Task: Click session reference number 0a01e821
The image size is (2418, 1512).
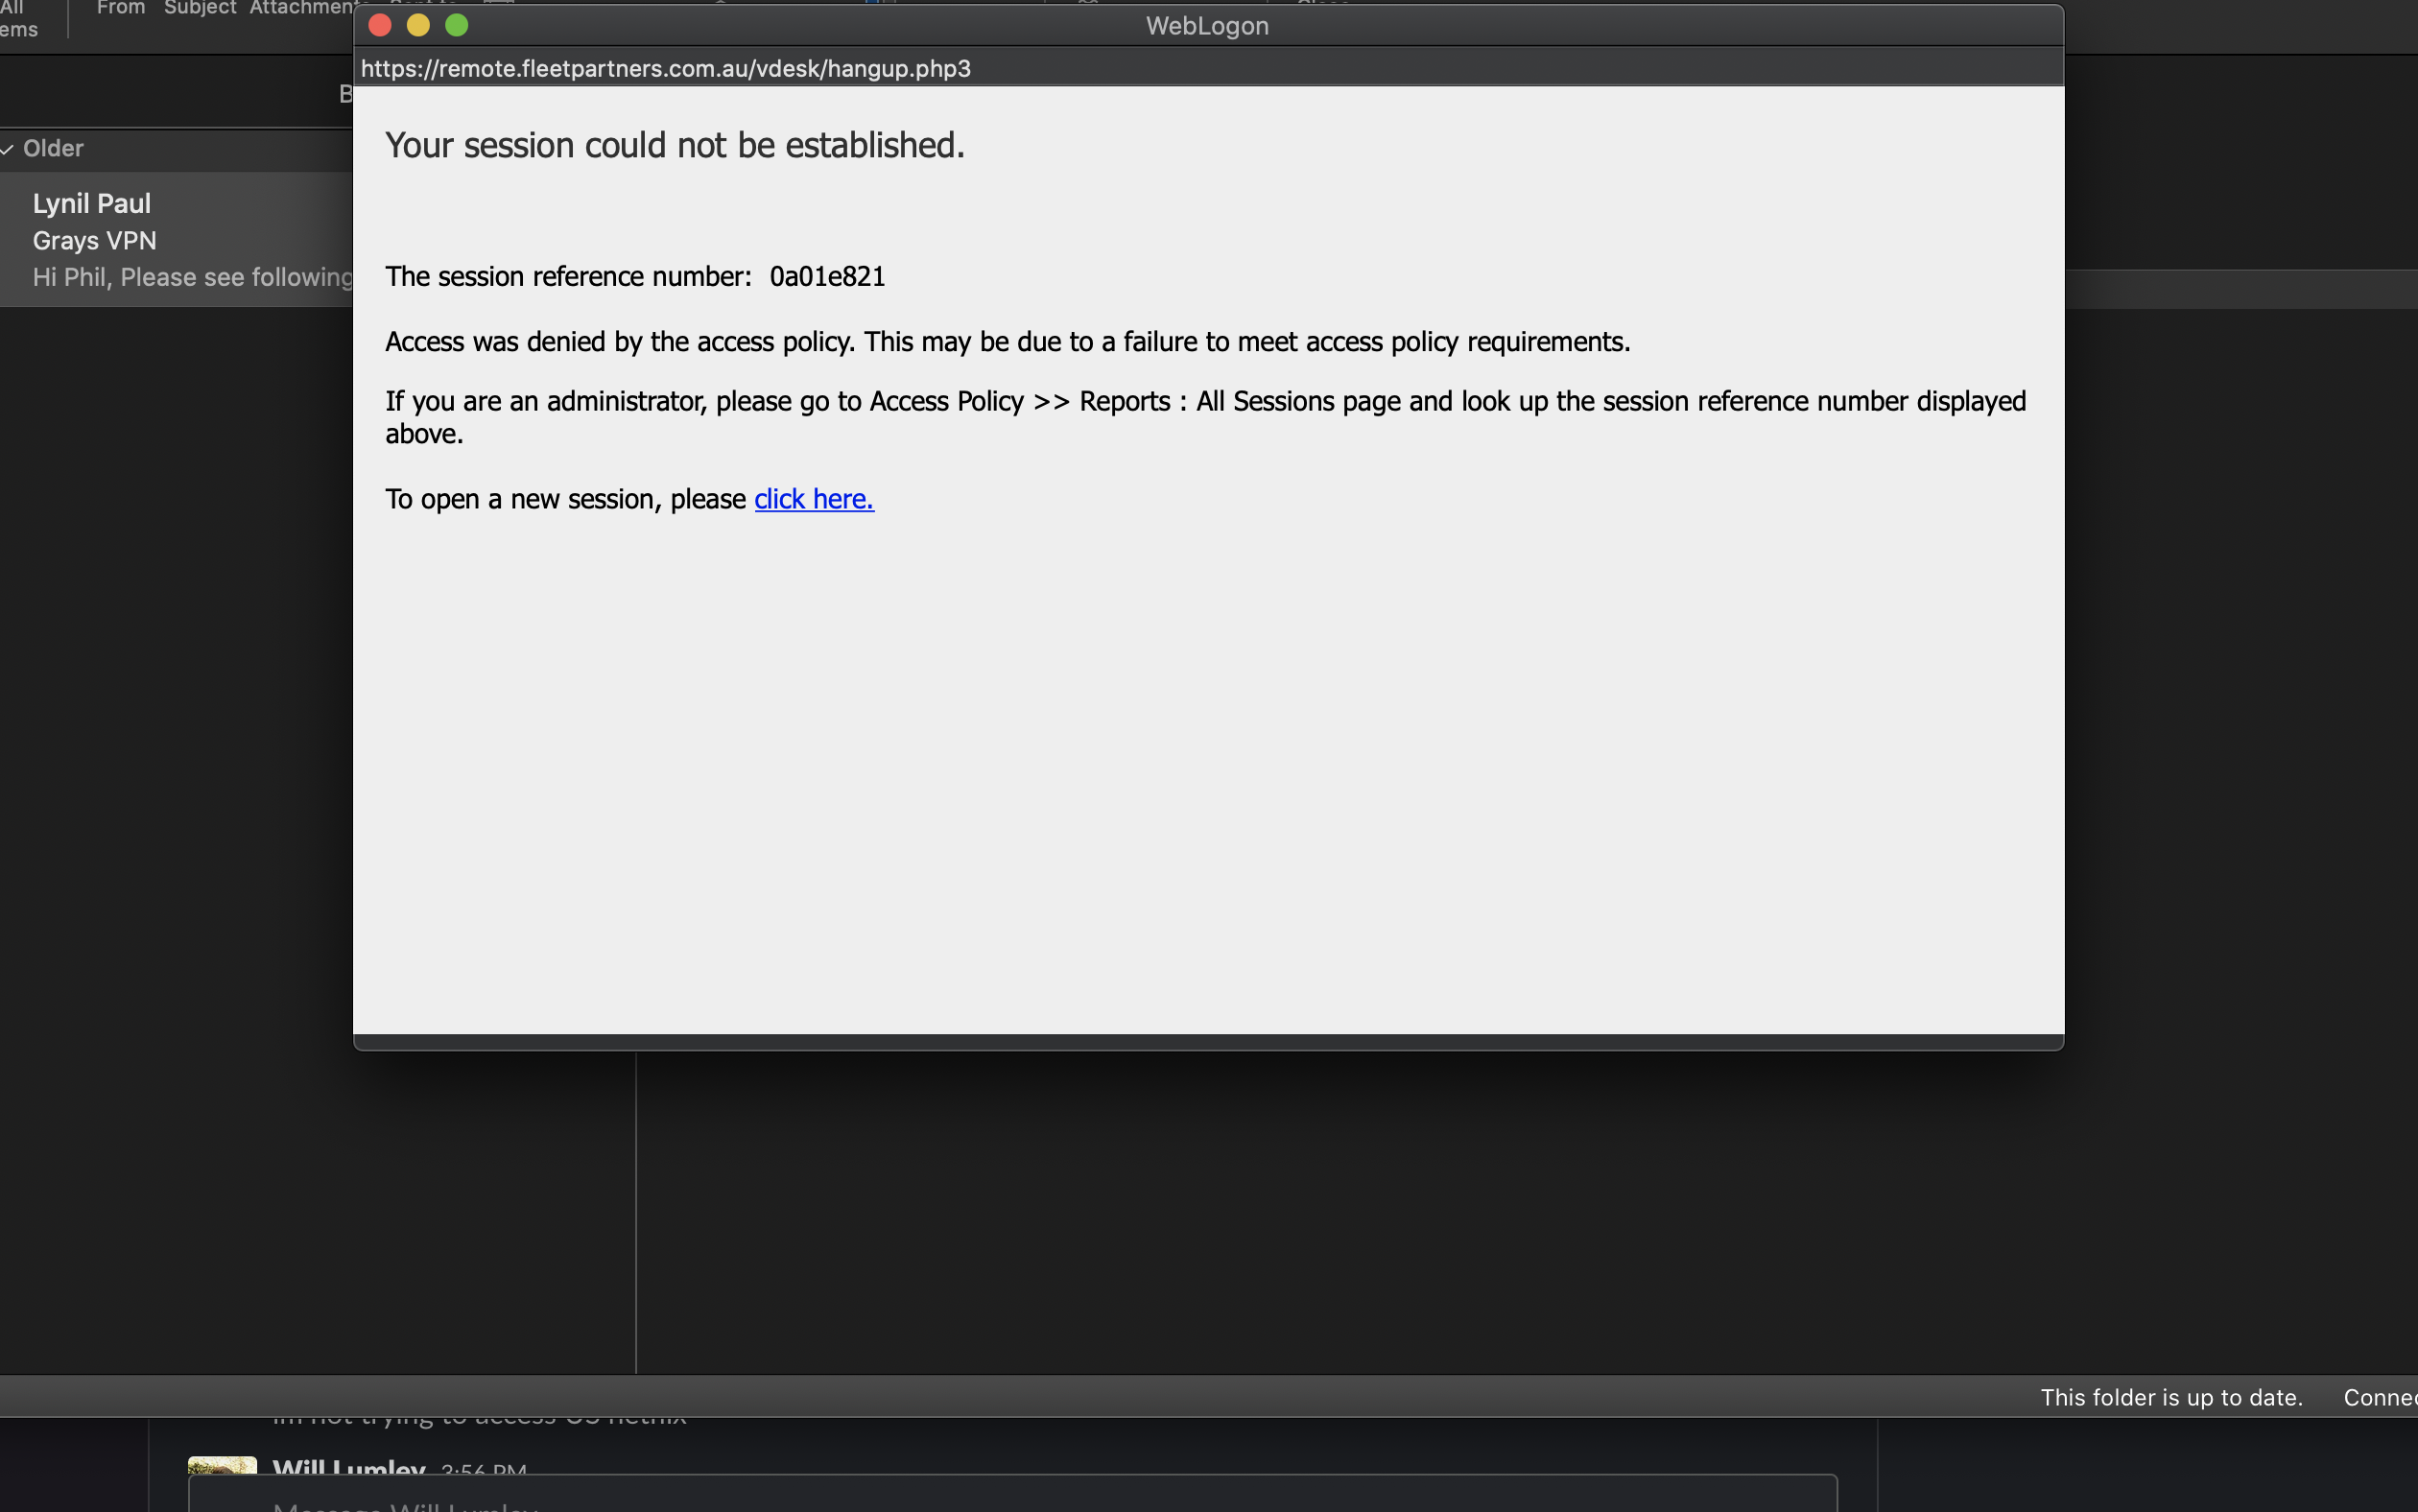Action: point(827,277)
